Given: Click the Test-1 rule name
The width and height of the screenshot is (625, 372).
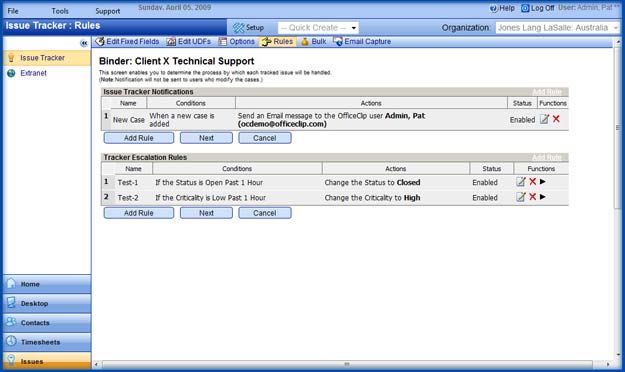Looking at the screenshot, I should (128, 183).
